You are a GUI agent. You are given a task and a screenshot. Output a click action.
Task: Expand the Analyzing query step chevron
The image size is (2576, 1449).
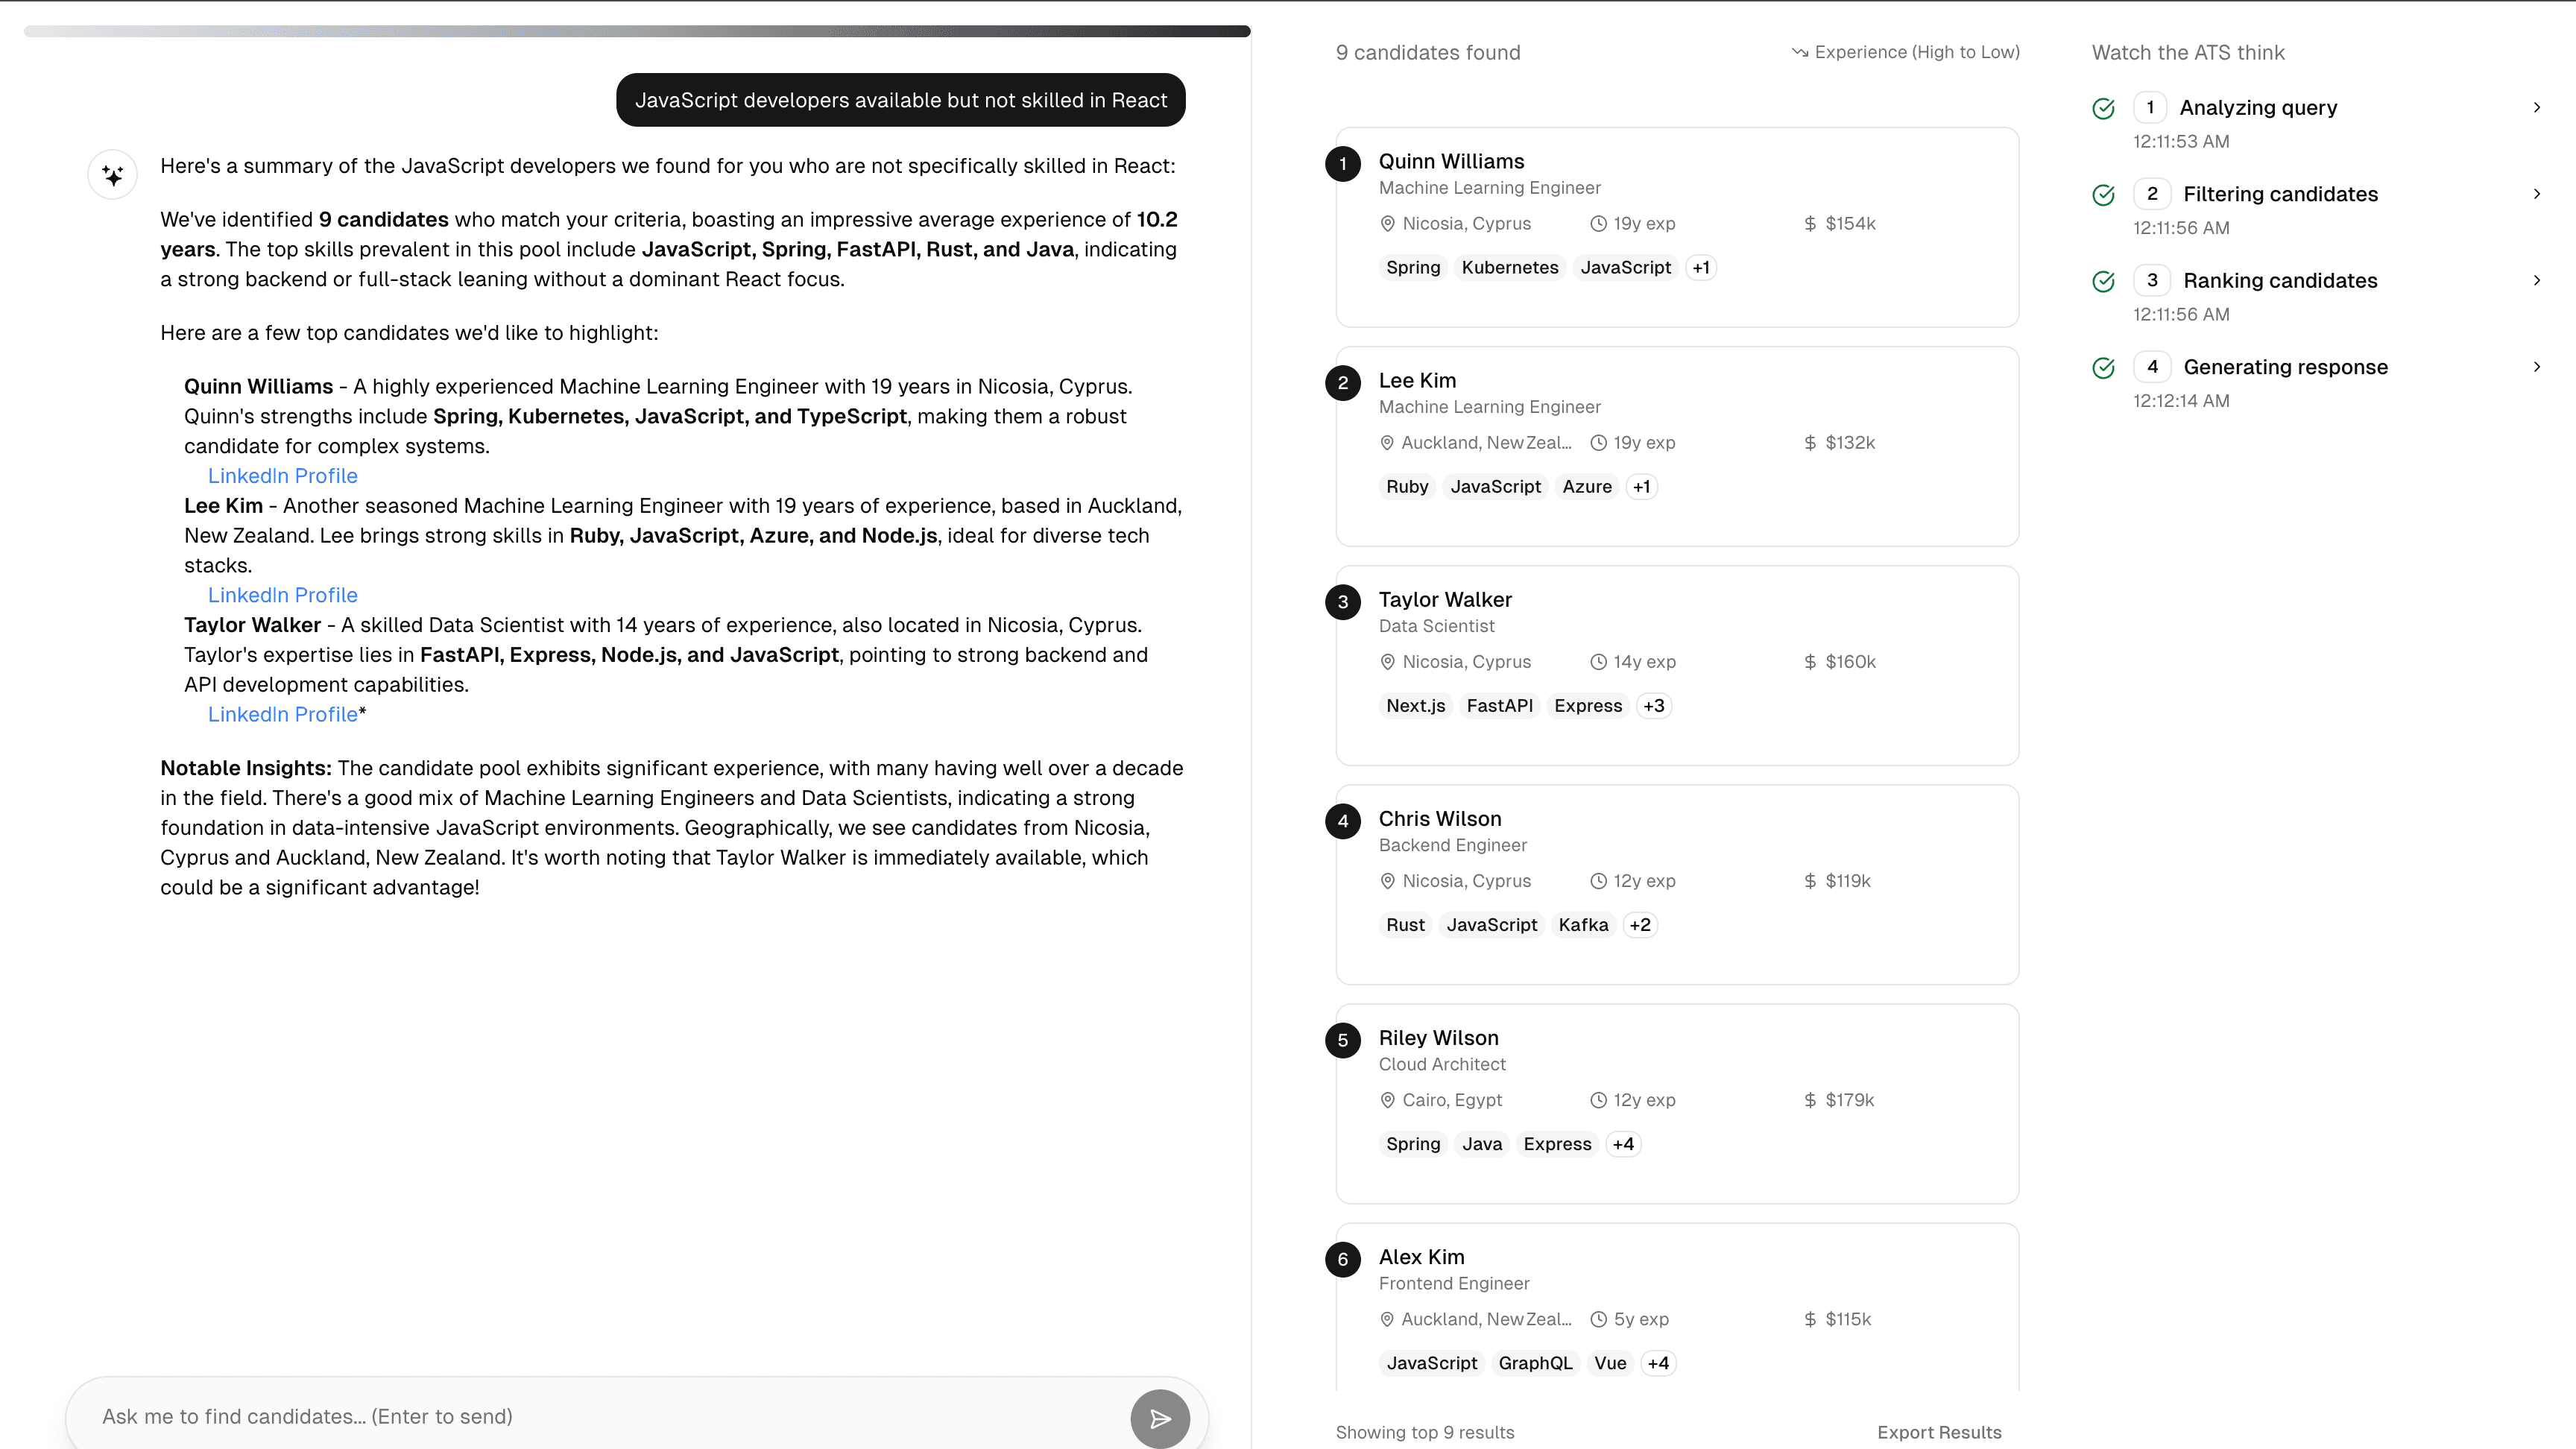2537,107
